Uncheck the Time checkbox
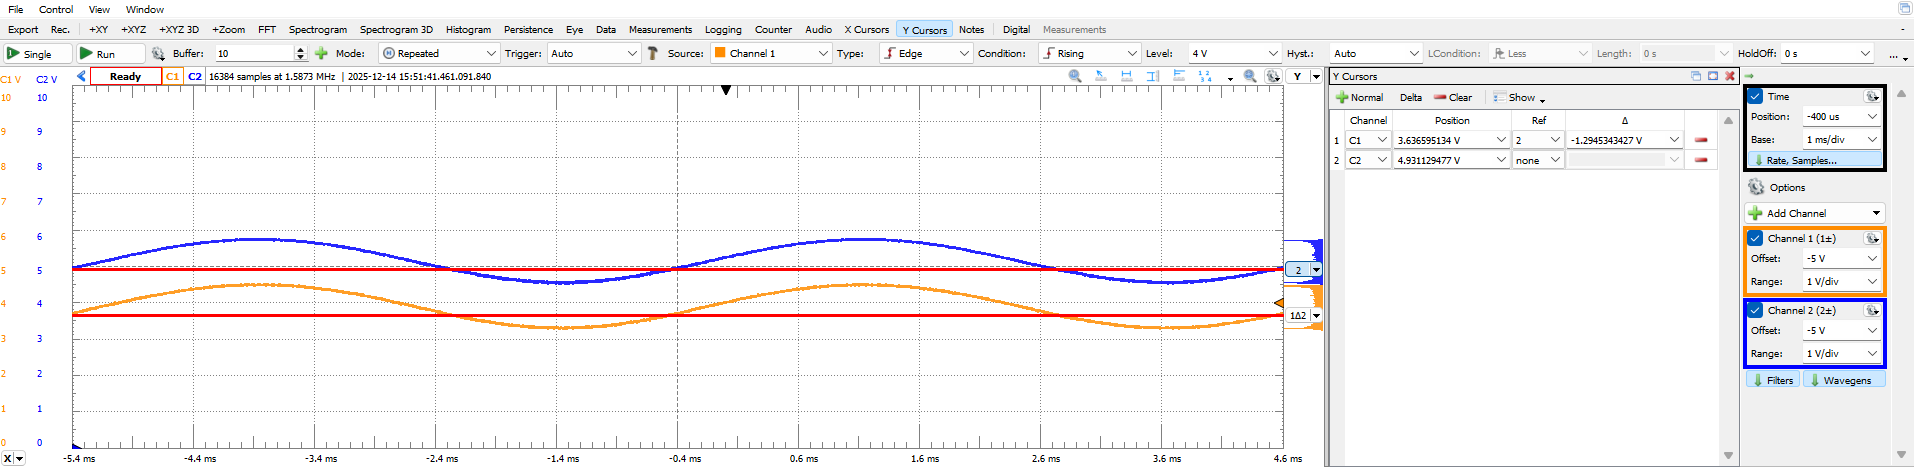This screenshot has height=467, width=1914. (1755, 96)
